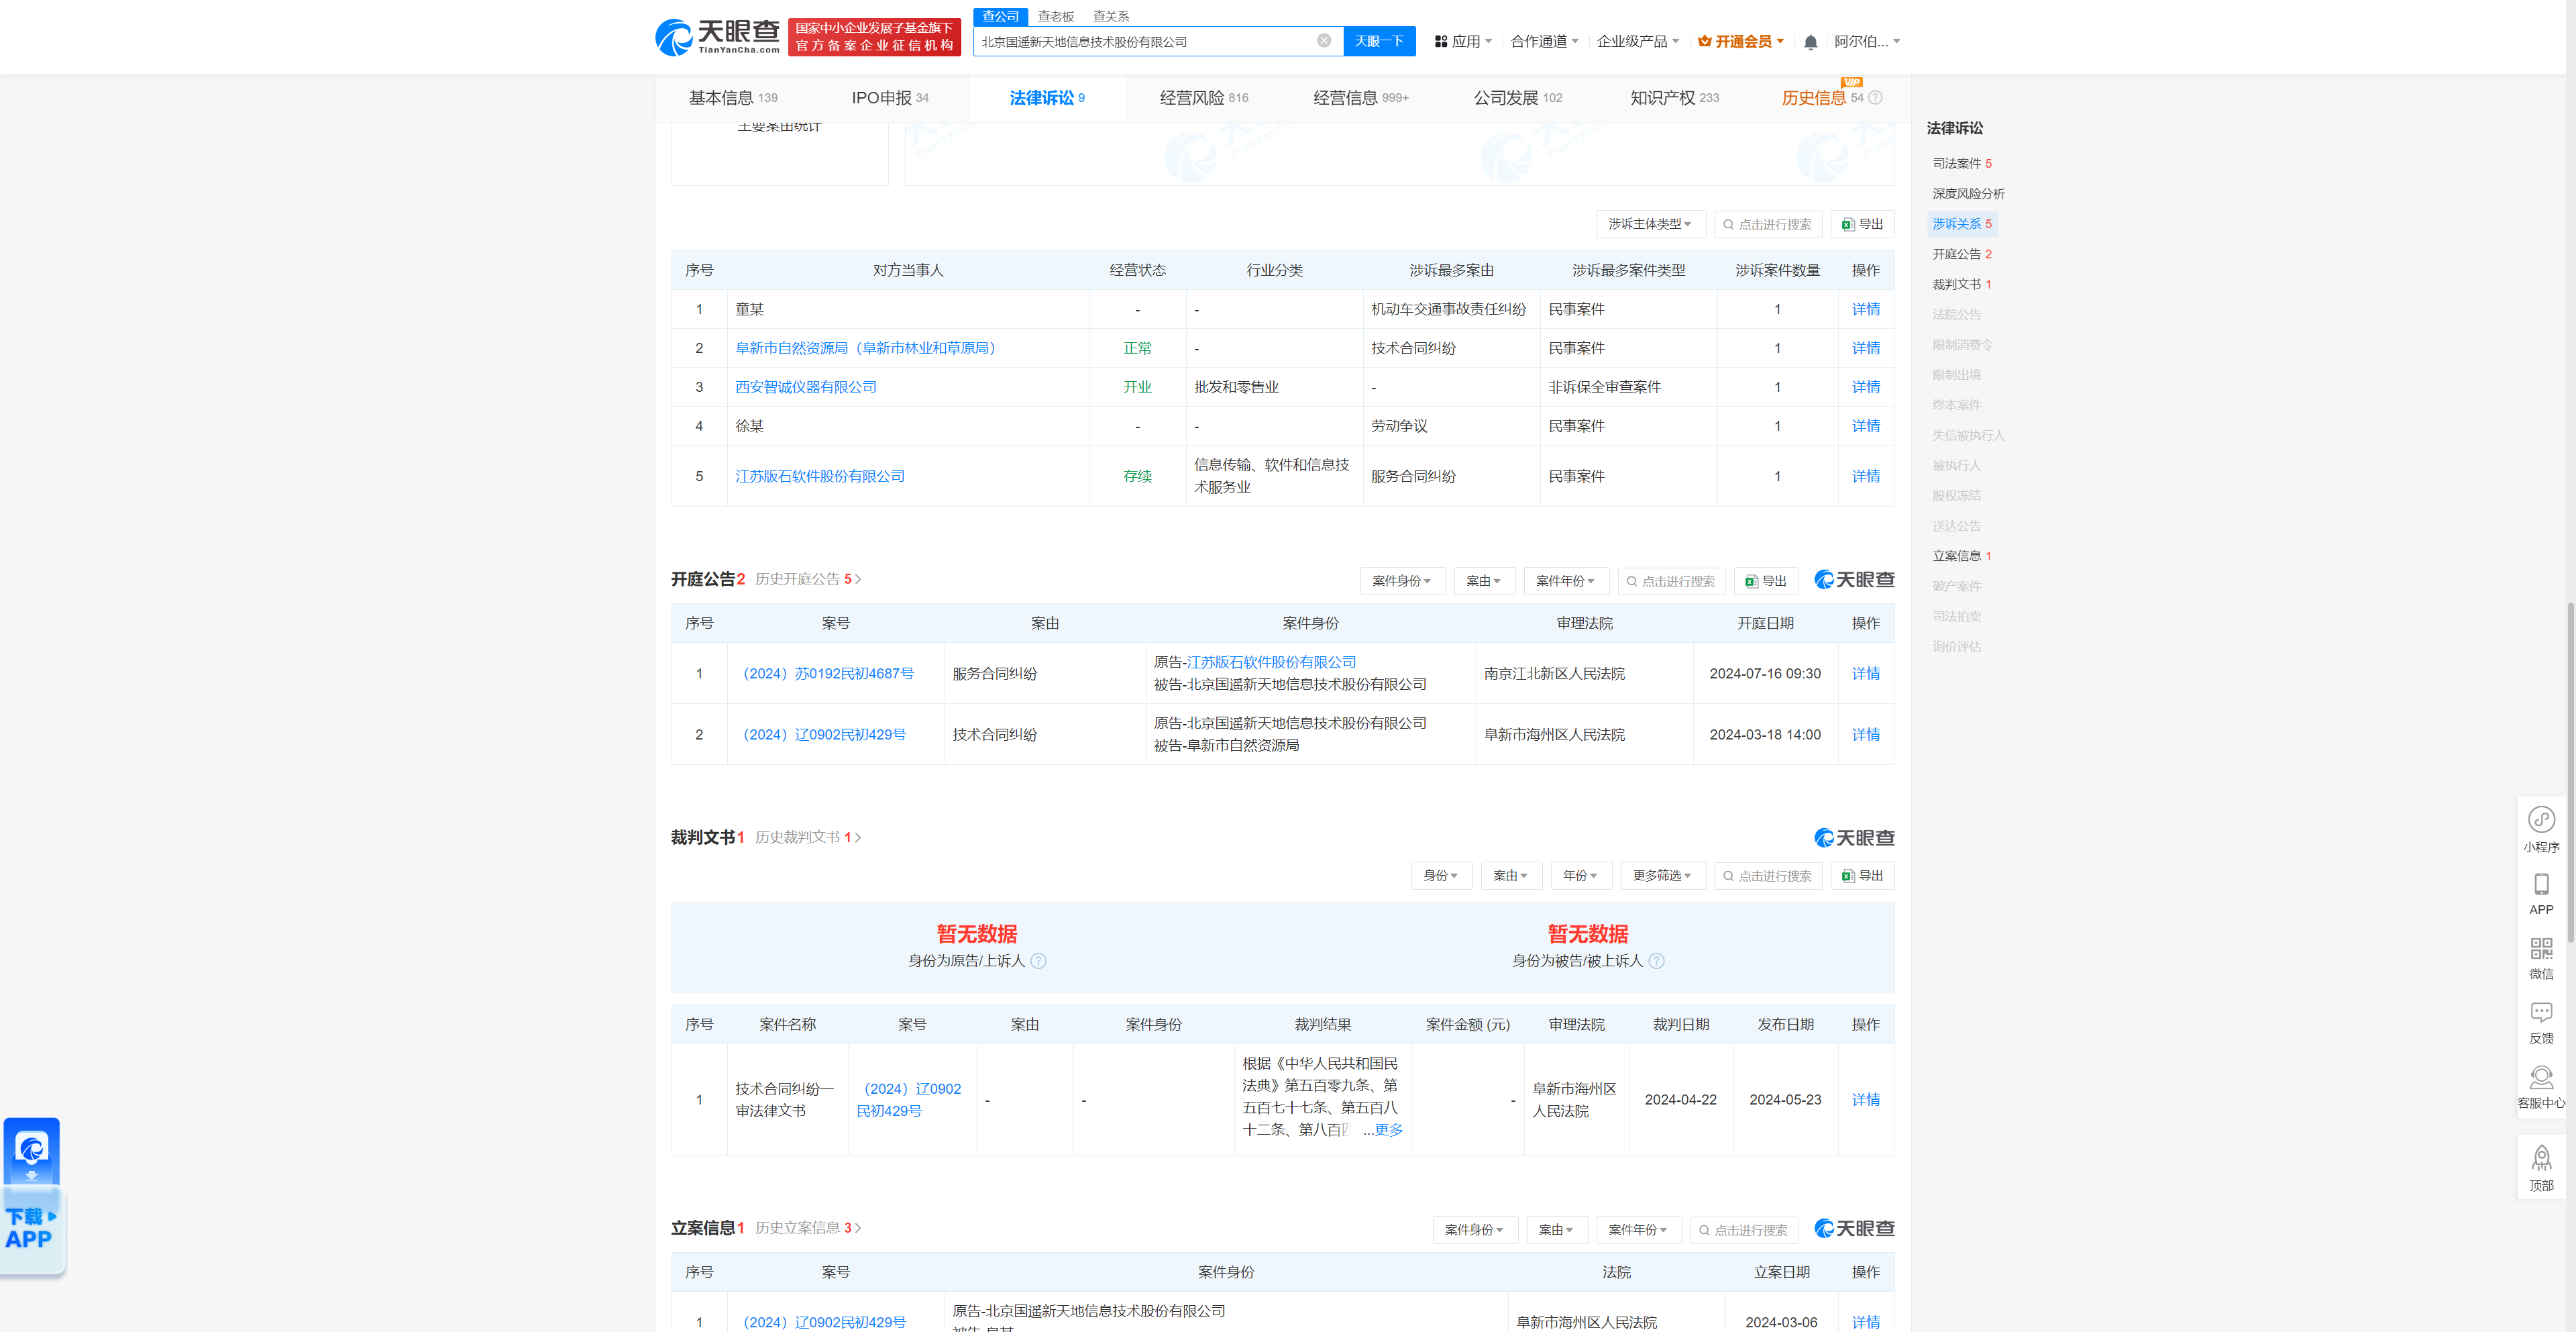The image size is (2576, 1332).
Task: Open the 合作通道 header menu
Action: [x=1544, y=41]
